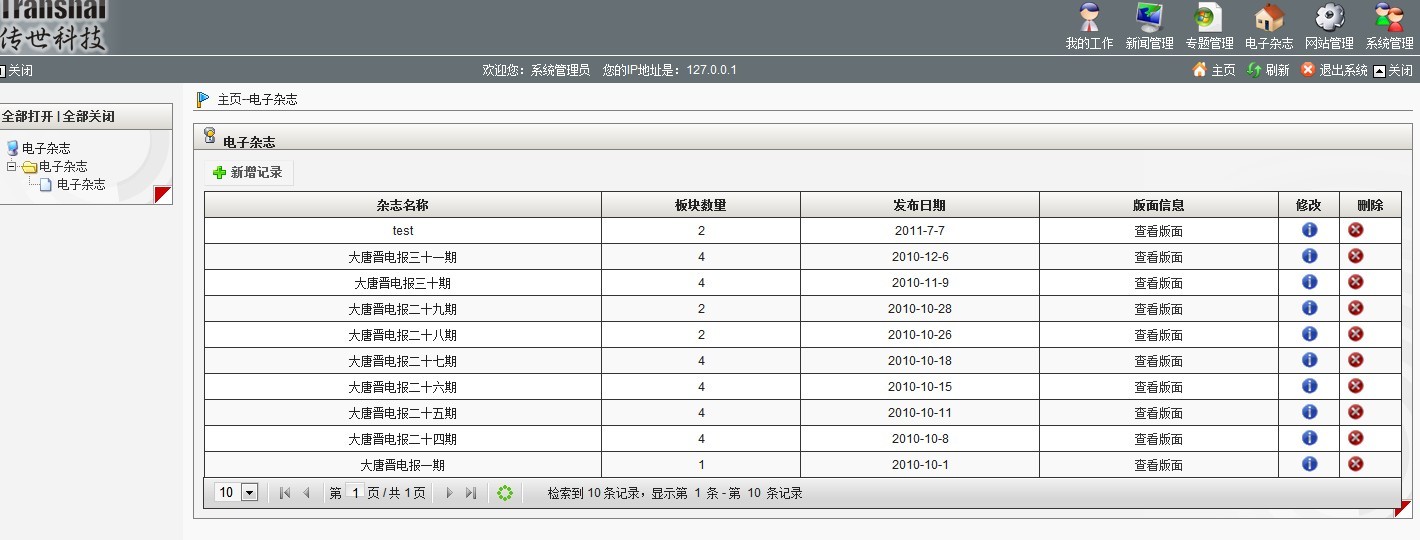1420x540 pixels.
Task: Open 电子杂志 module in top navigation
Action: click(1269, 27)
